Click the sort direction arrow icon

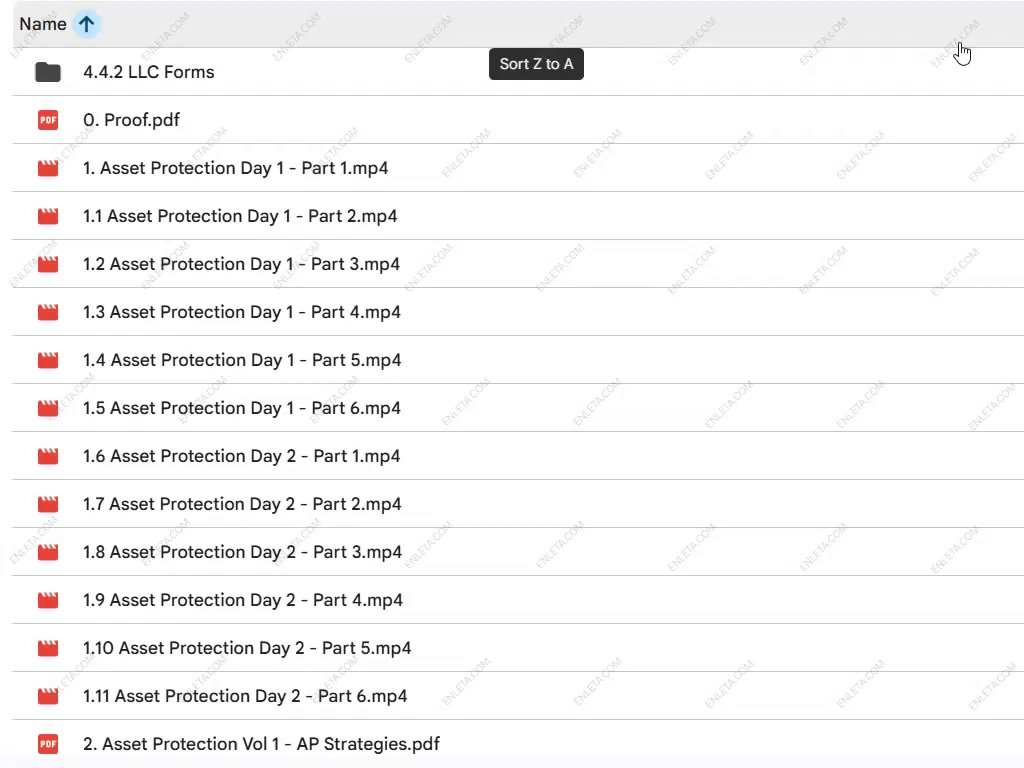click(87, 24)
